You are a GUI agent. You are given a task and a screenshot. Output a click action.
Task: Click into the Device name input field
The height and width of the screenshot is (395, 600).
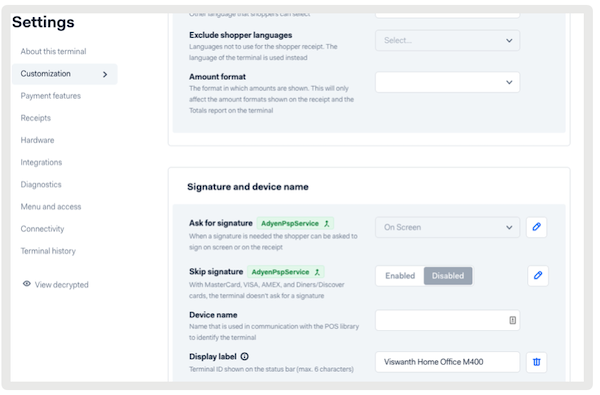tap(447, 320)
